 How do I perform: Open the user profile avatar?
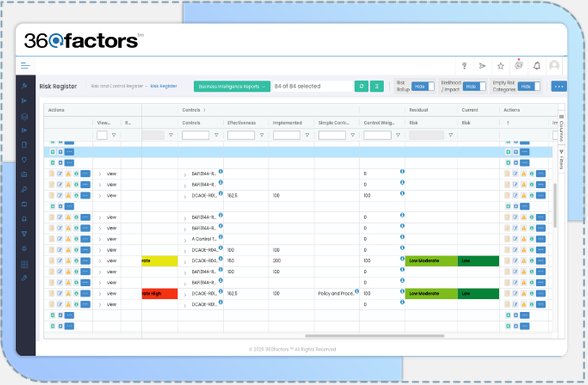point(554,66)
